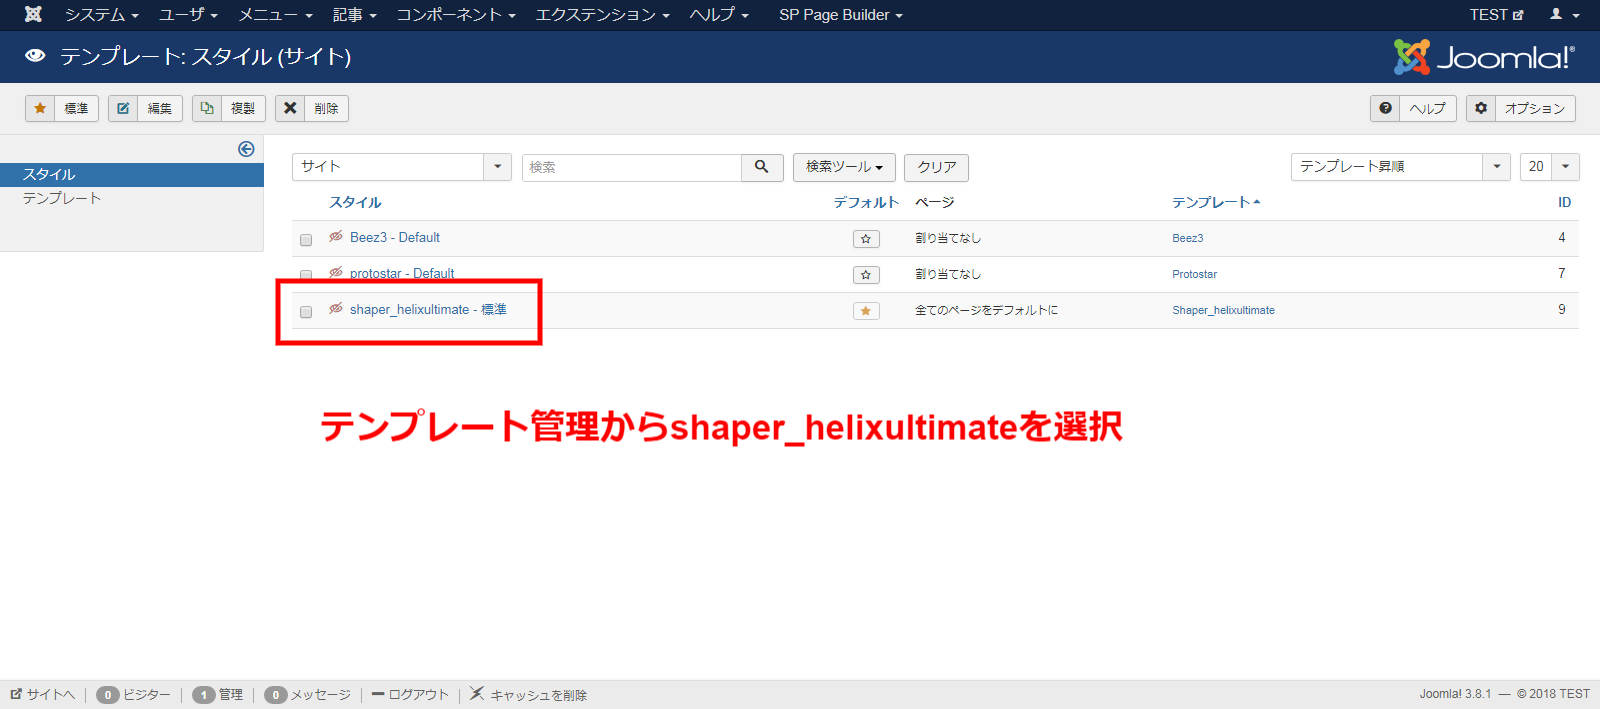Tick the shaper_helixultimate row checkbox
The height and width of the screenshot is (709, 1600).
[306, 312]
